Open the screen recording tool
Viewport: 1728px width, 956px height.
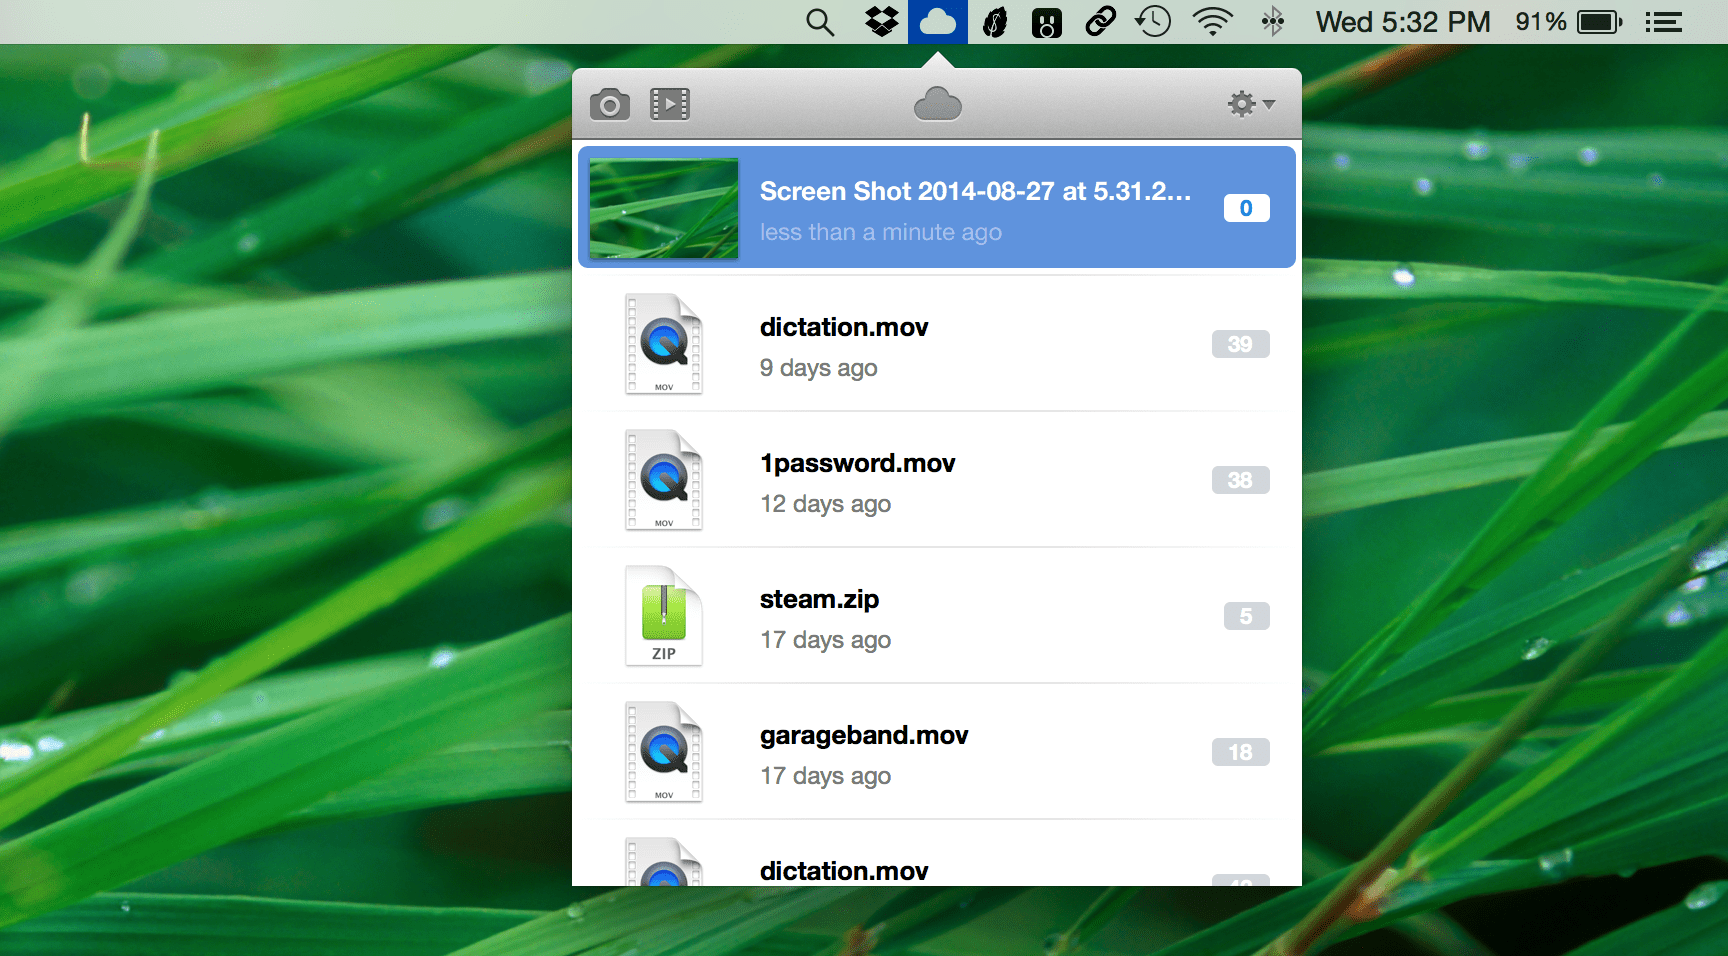669,103
